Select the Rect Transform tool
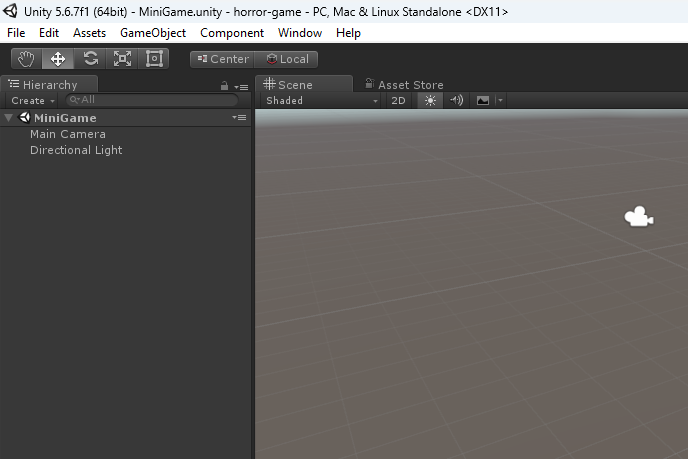Screen dimensions: 688x459 154,59
